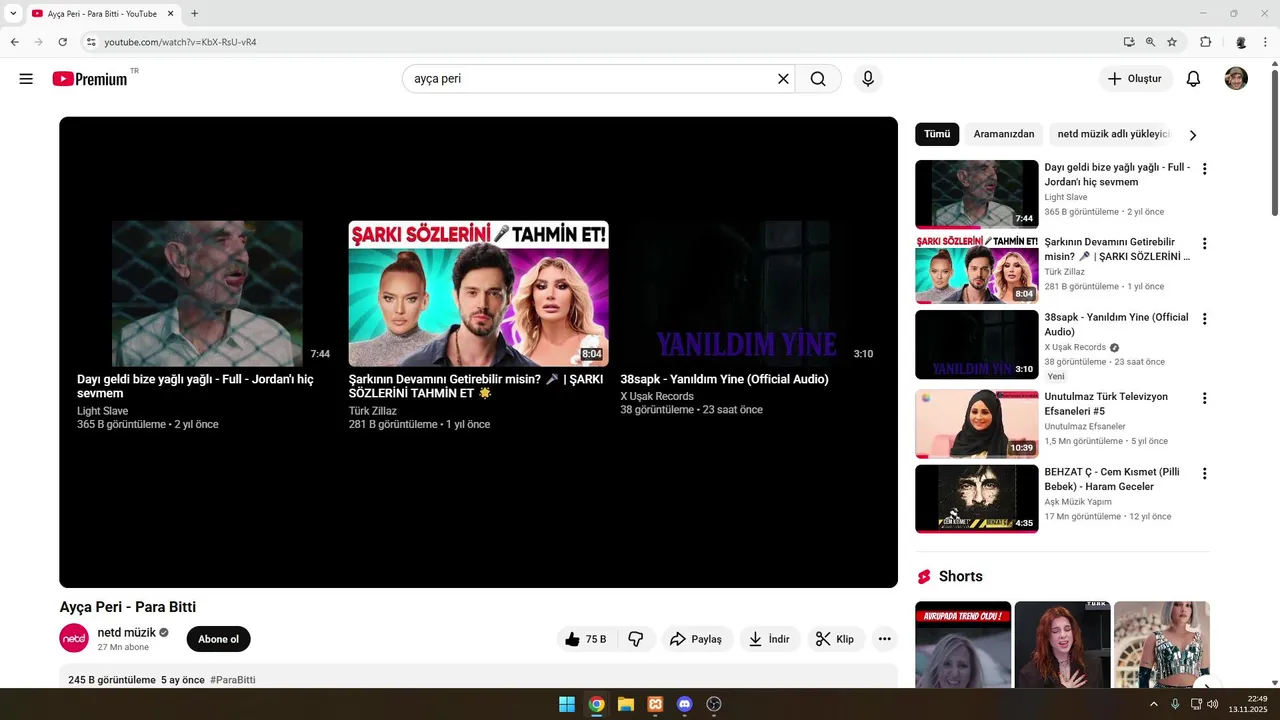Click the browser address bar URL
Viewport: 1280px width, 720px height.
(x=180, y=42)
